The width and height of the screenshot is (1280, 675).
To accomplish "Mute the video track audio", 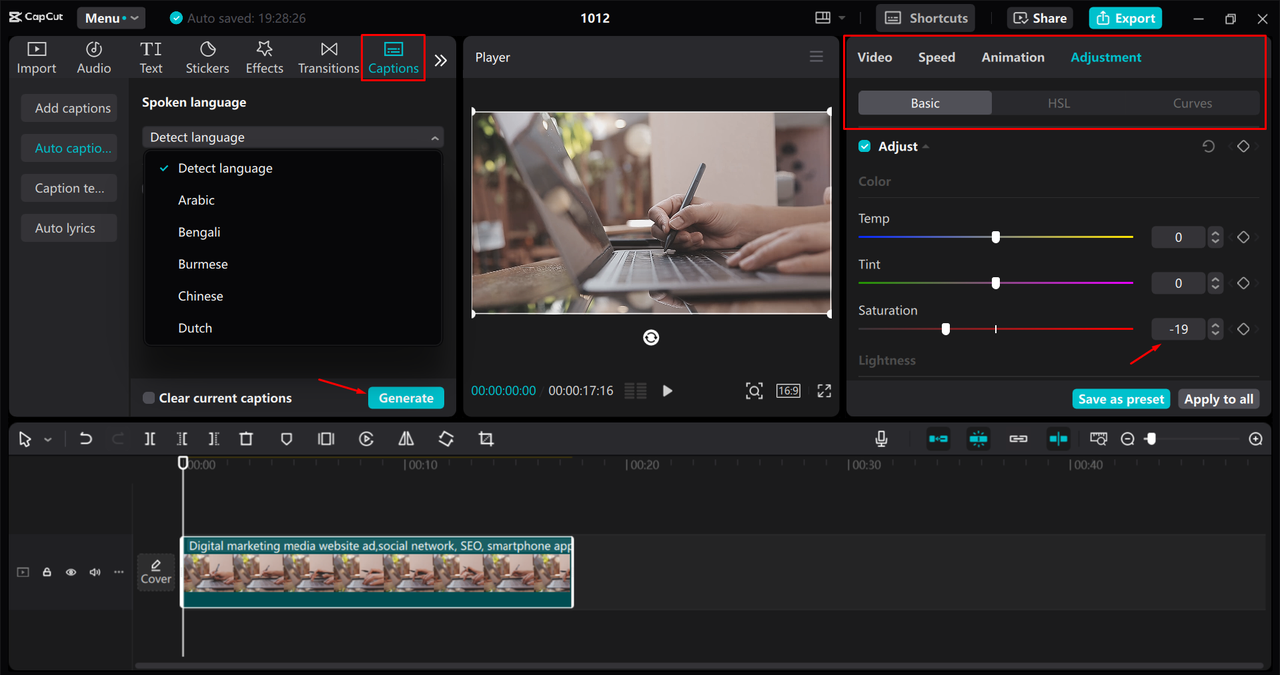I will click(95, 572).
